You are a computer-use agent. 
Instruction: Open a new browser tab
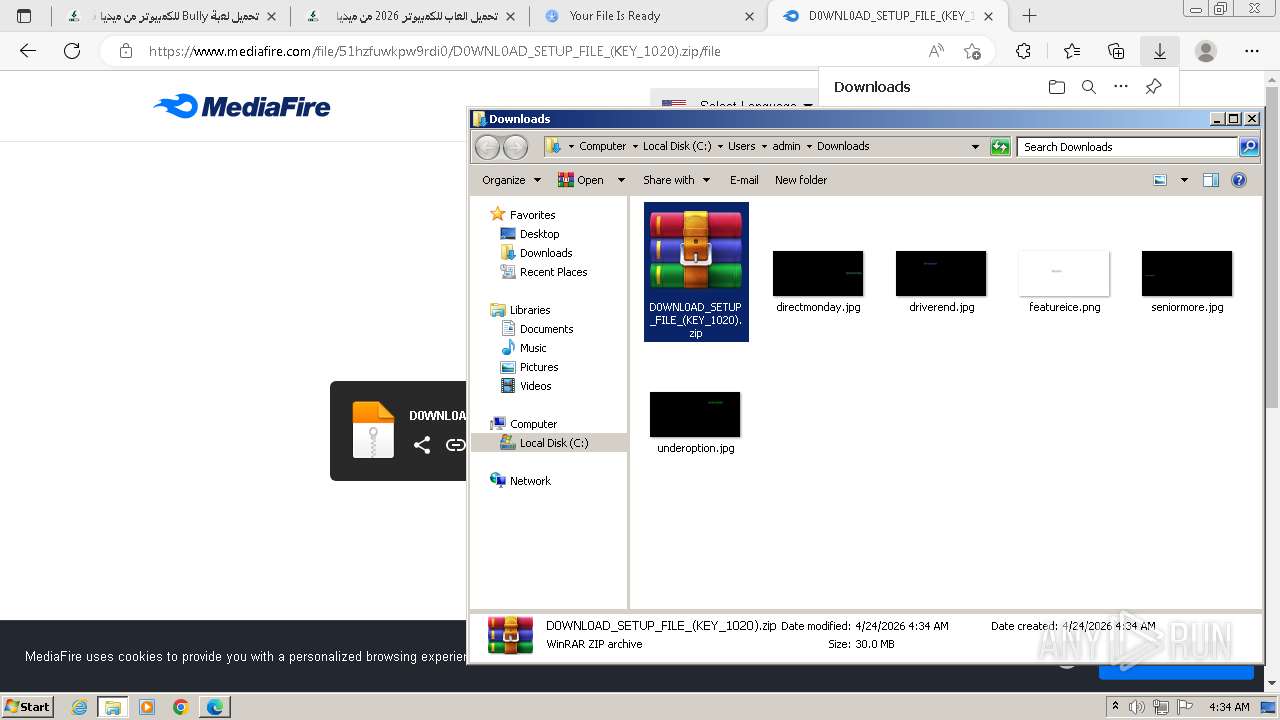click(x=1029, y=16)
